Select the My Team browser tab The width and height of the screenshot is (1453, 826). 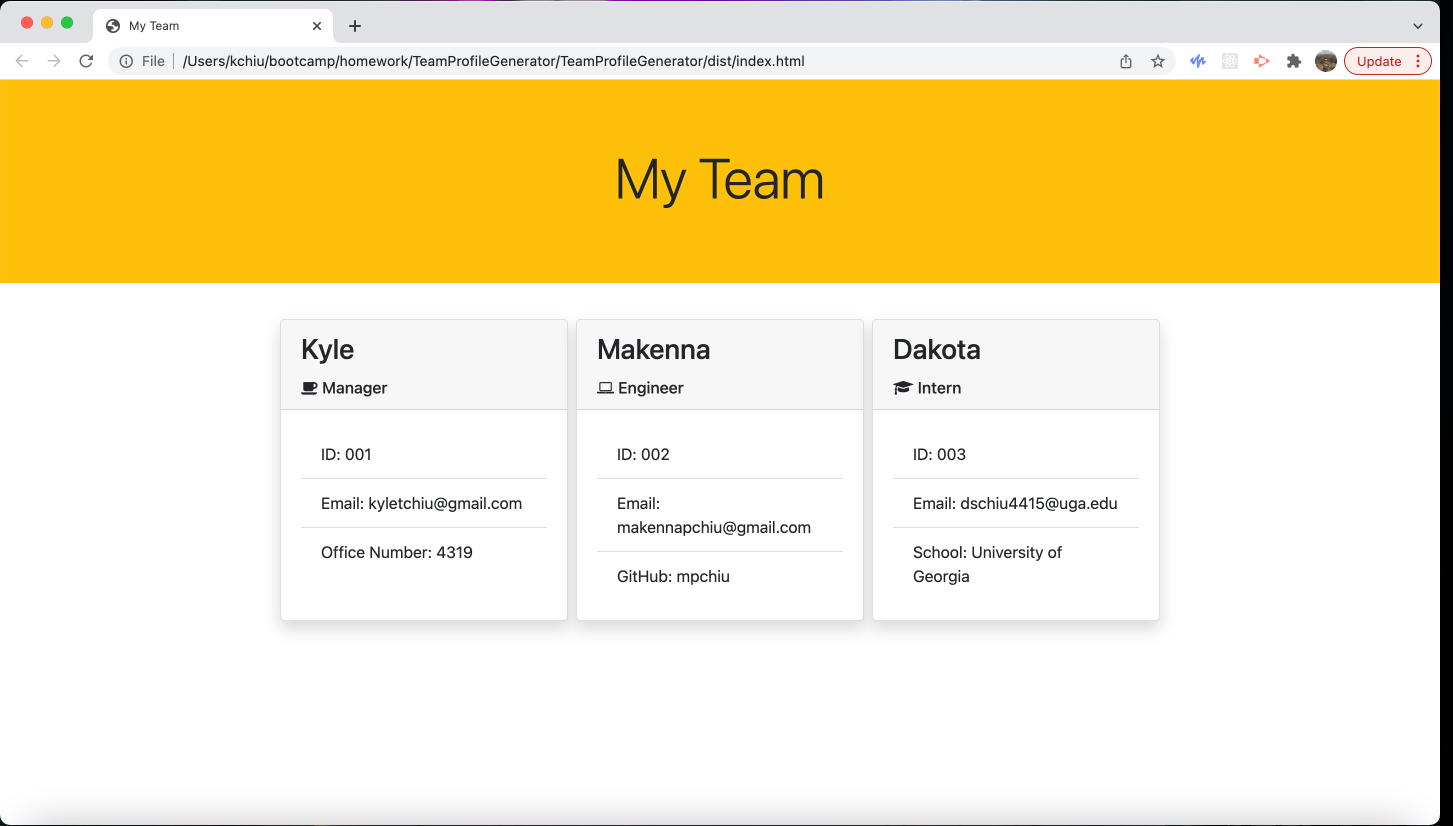214,26
